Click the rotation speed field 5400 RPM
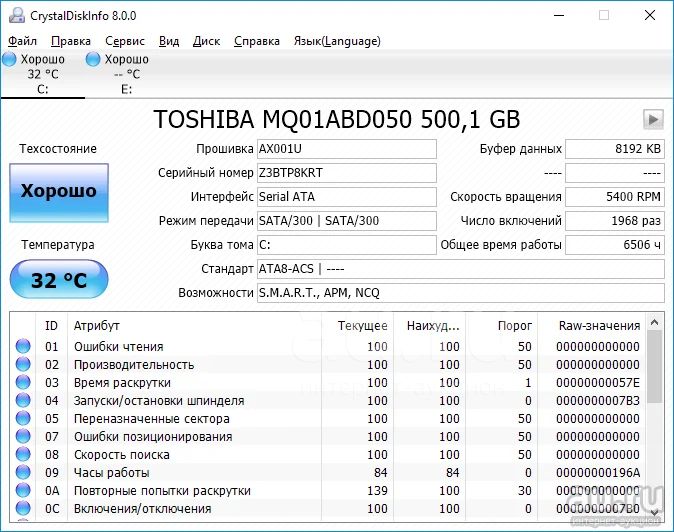674x532 pixels. click(615, 197)
